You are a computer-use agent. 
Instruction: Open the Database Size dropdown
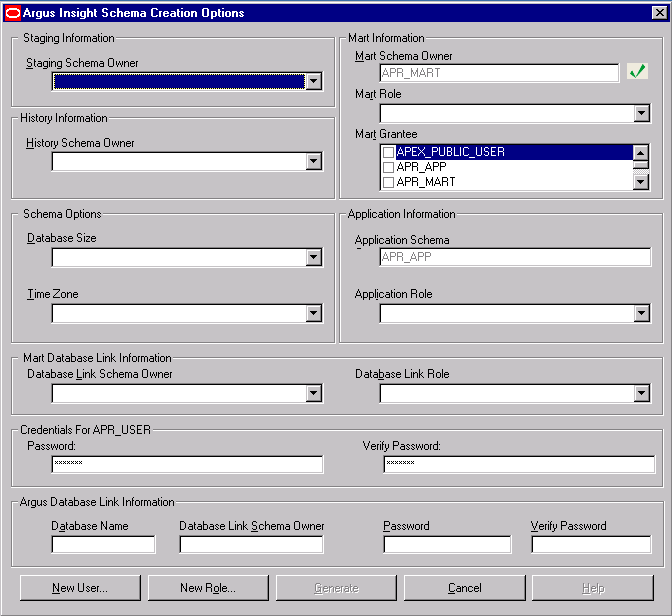314,257
